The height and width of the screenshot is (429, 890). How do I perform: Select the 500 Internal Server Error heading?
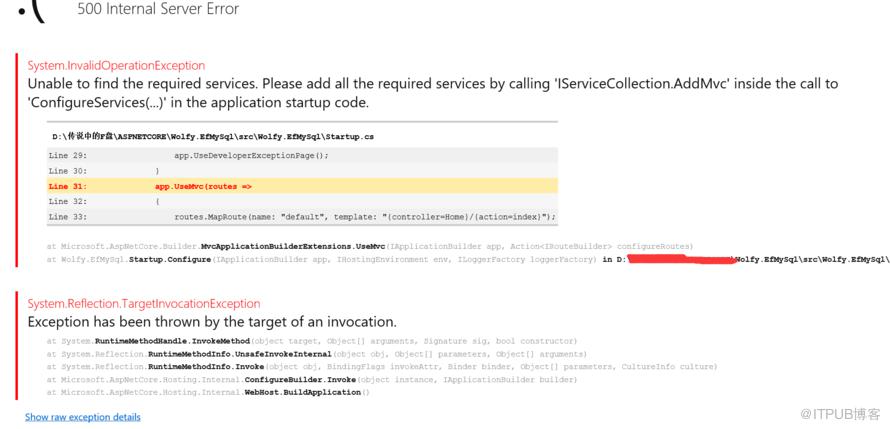[158, 9]
